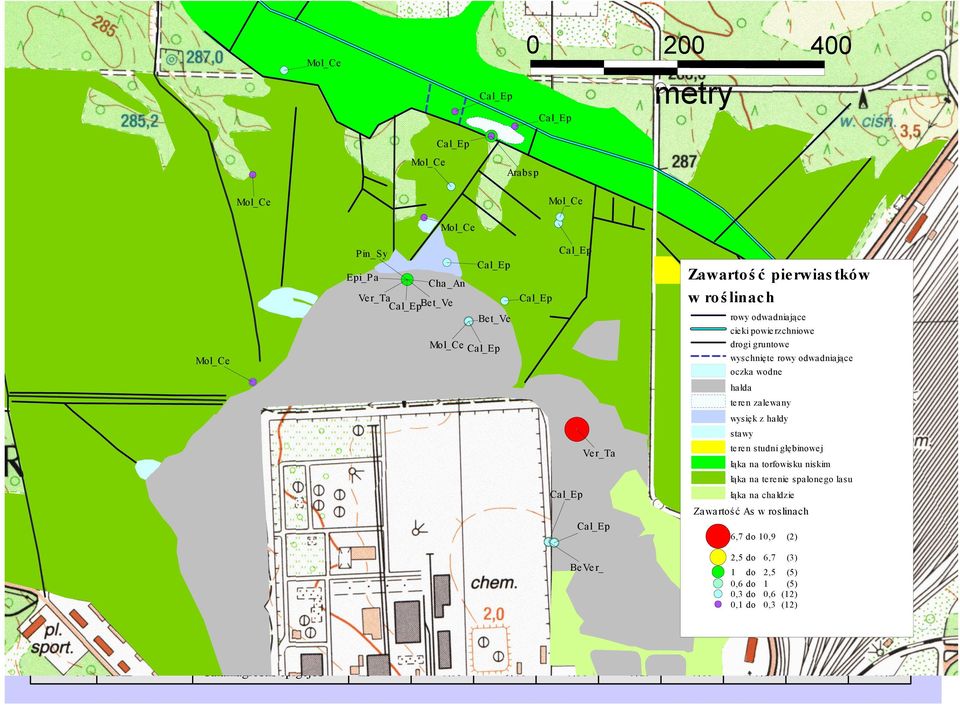Click the 'Arabsp' plant label
The image size is (960, 705).
[x=523, y=173]
